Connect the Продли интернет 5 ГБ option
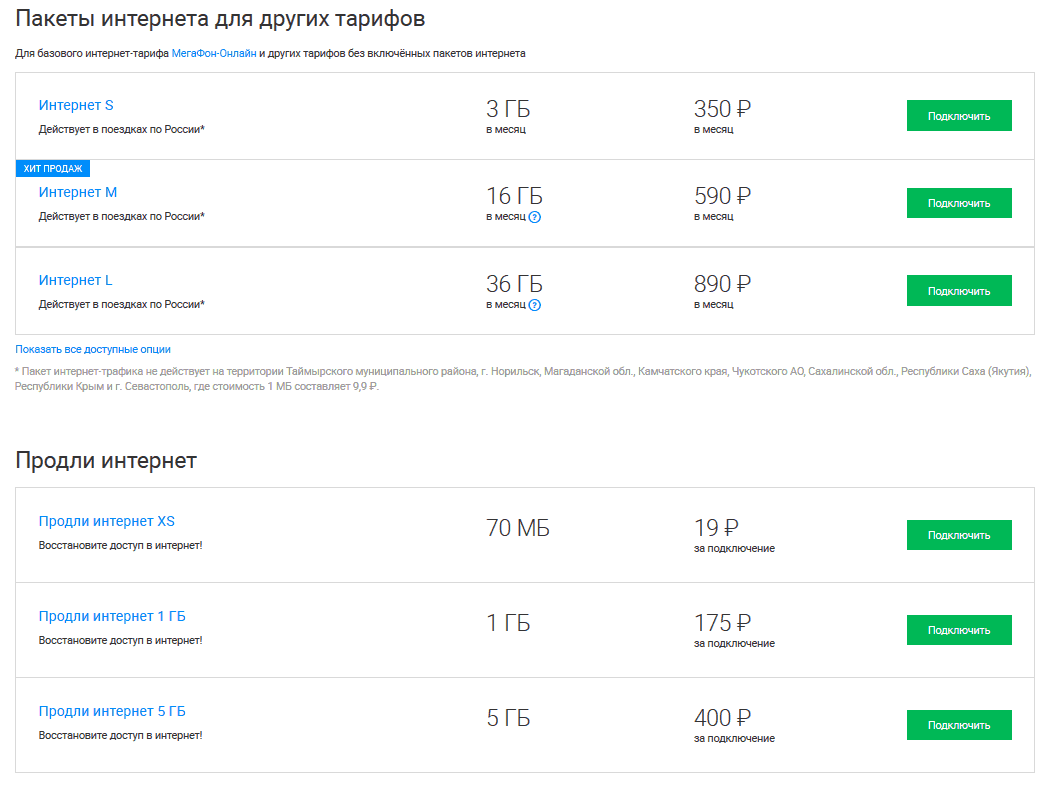Image resolution: width=1043 pixels, height=798 pixels. pyautogui.click(x=958, y=725)
